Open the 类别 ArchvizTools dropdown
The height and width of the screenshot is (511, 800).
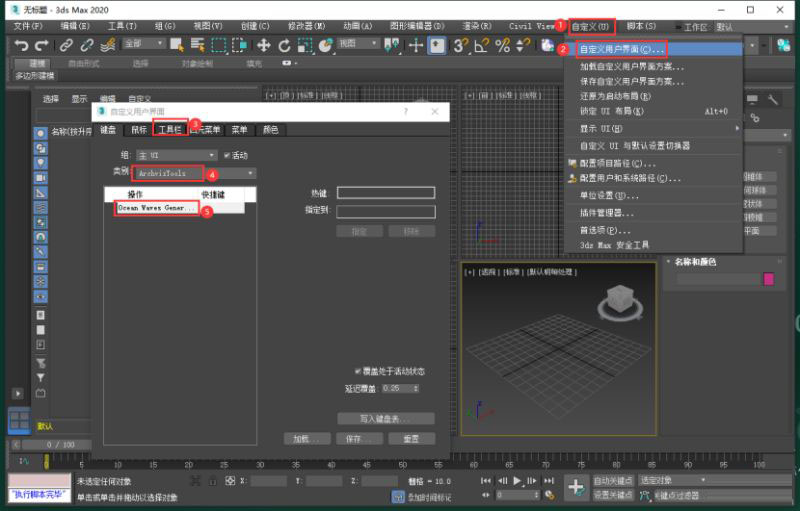click(x=194, y=173)
